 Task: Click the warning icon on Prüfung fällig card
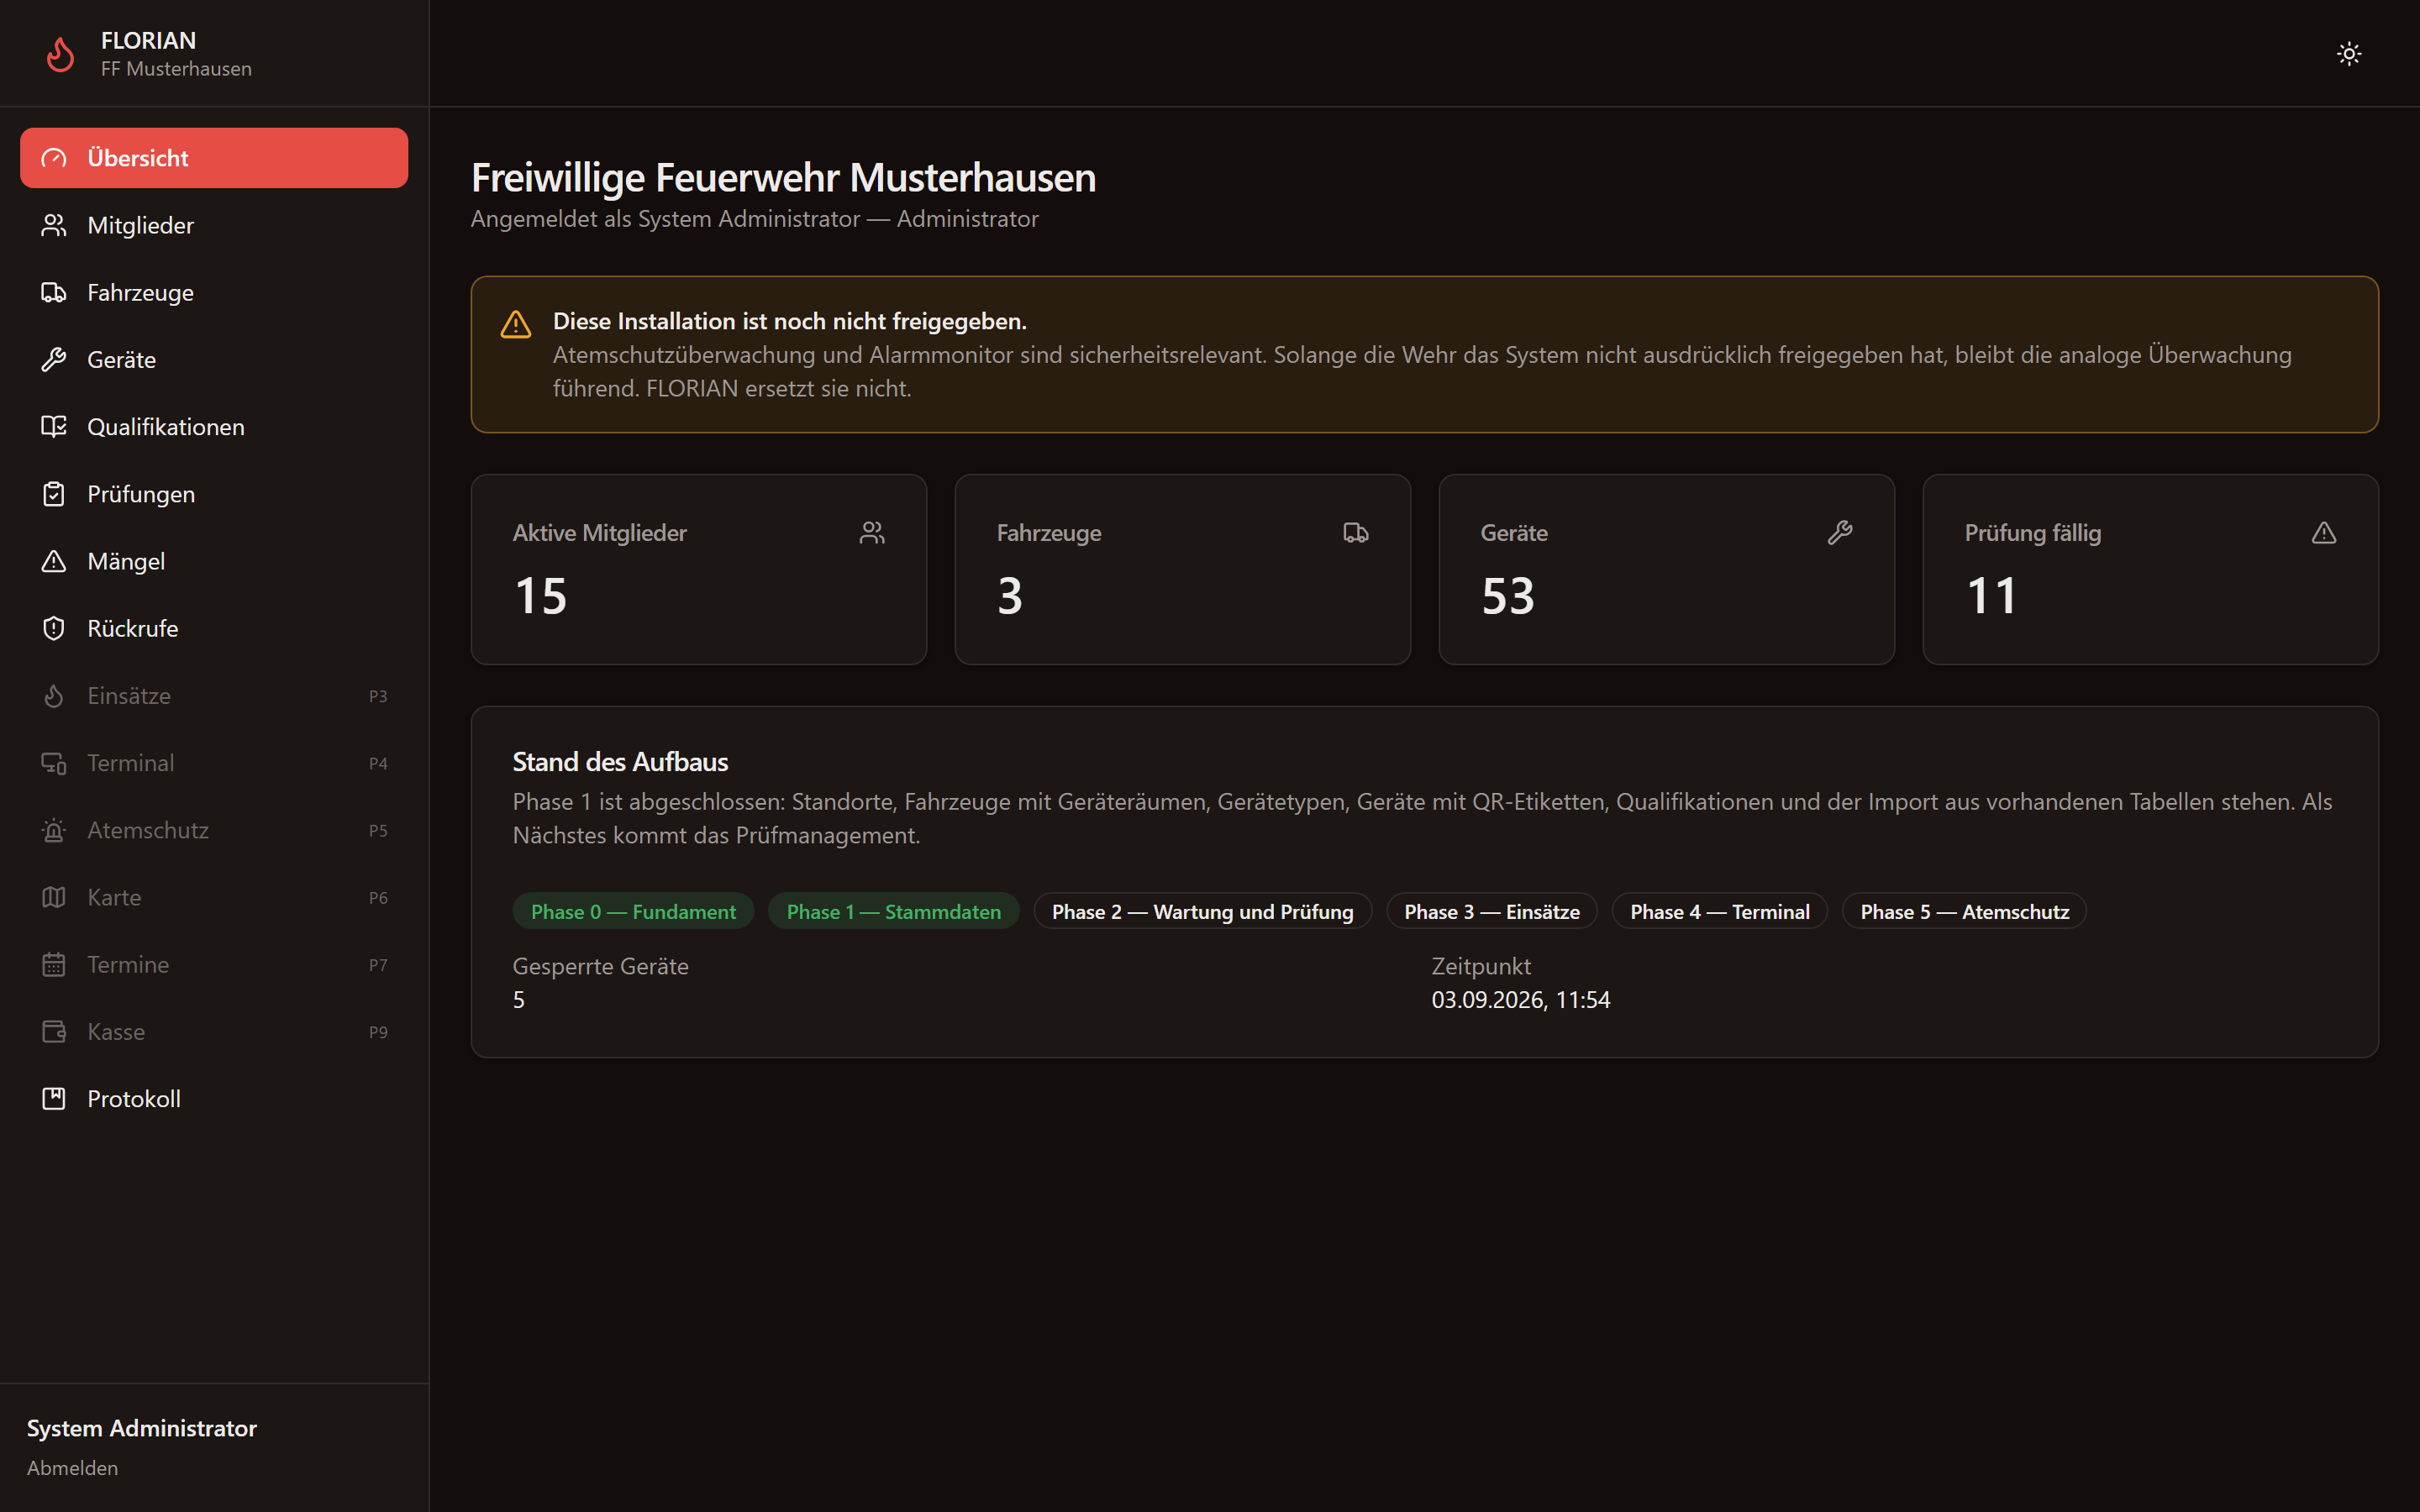2324,533
